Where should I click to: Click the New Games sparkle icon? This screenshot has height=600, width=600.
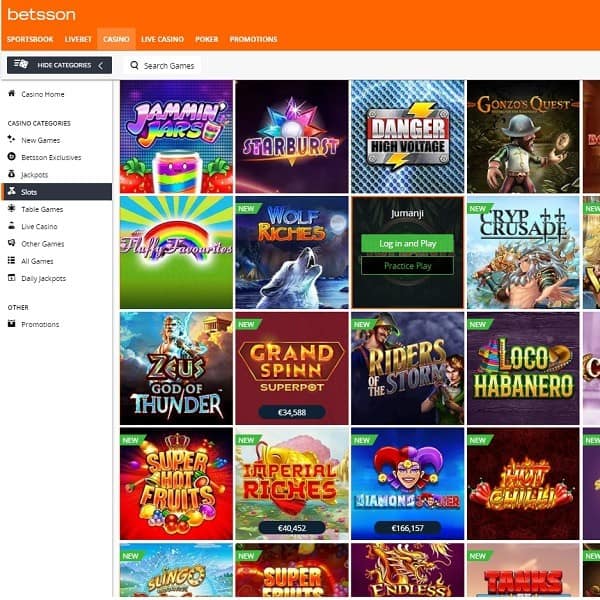(11, 139)
